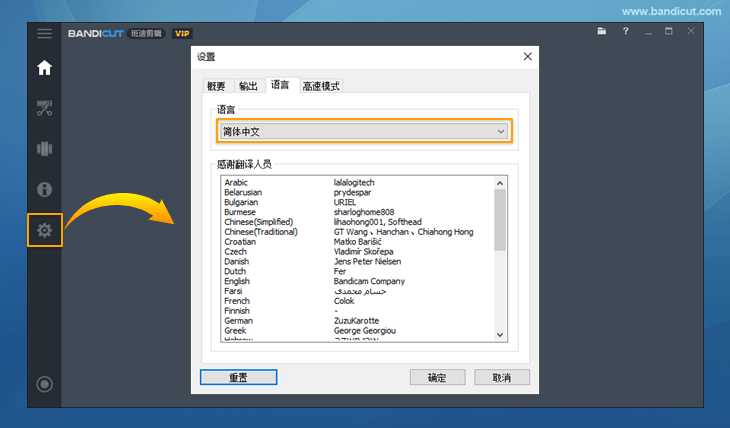The width and height of the screenshot is (730, 428).
Task: Click translator name sharloghome808
Action: point(364,212)
